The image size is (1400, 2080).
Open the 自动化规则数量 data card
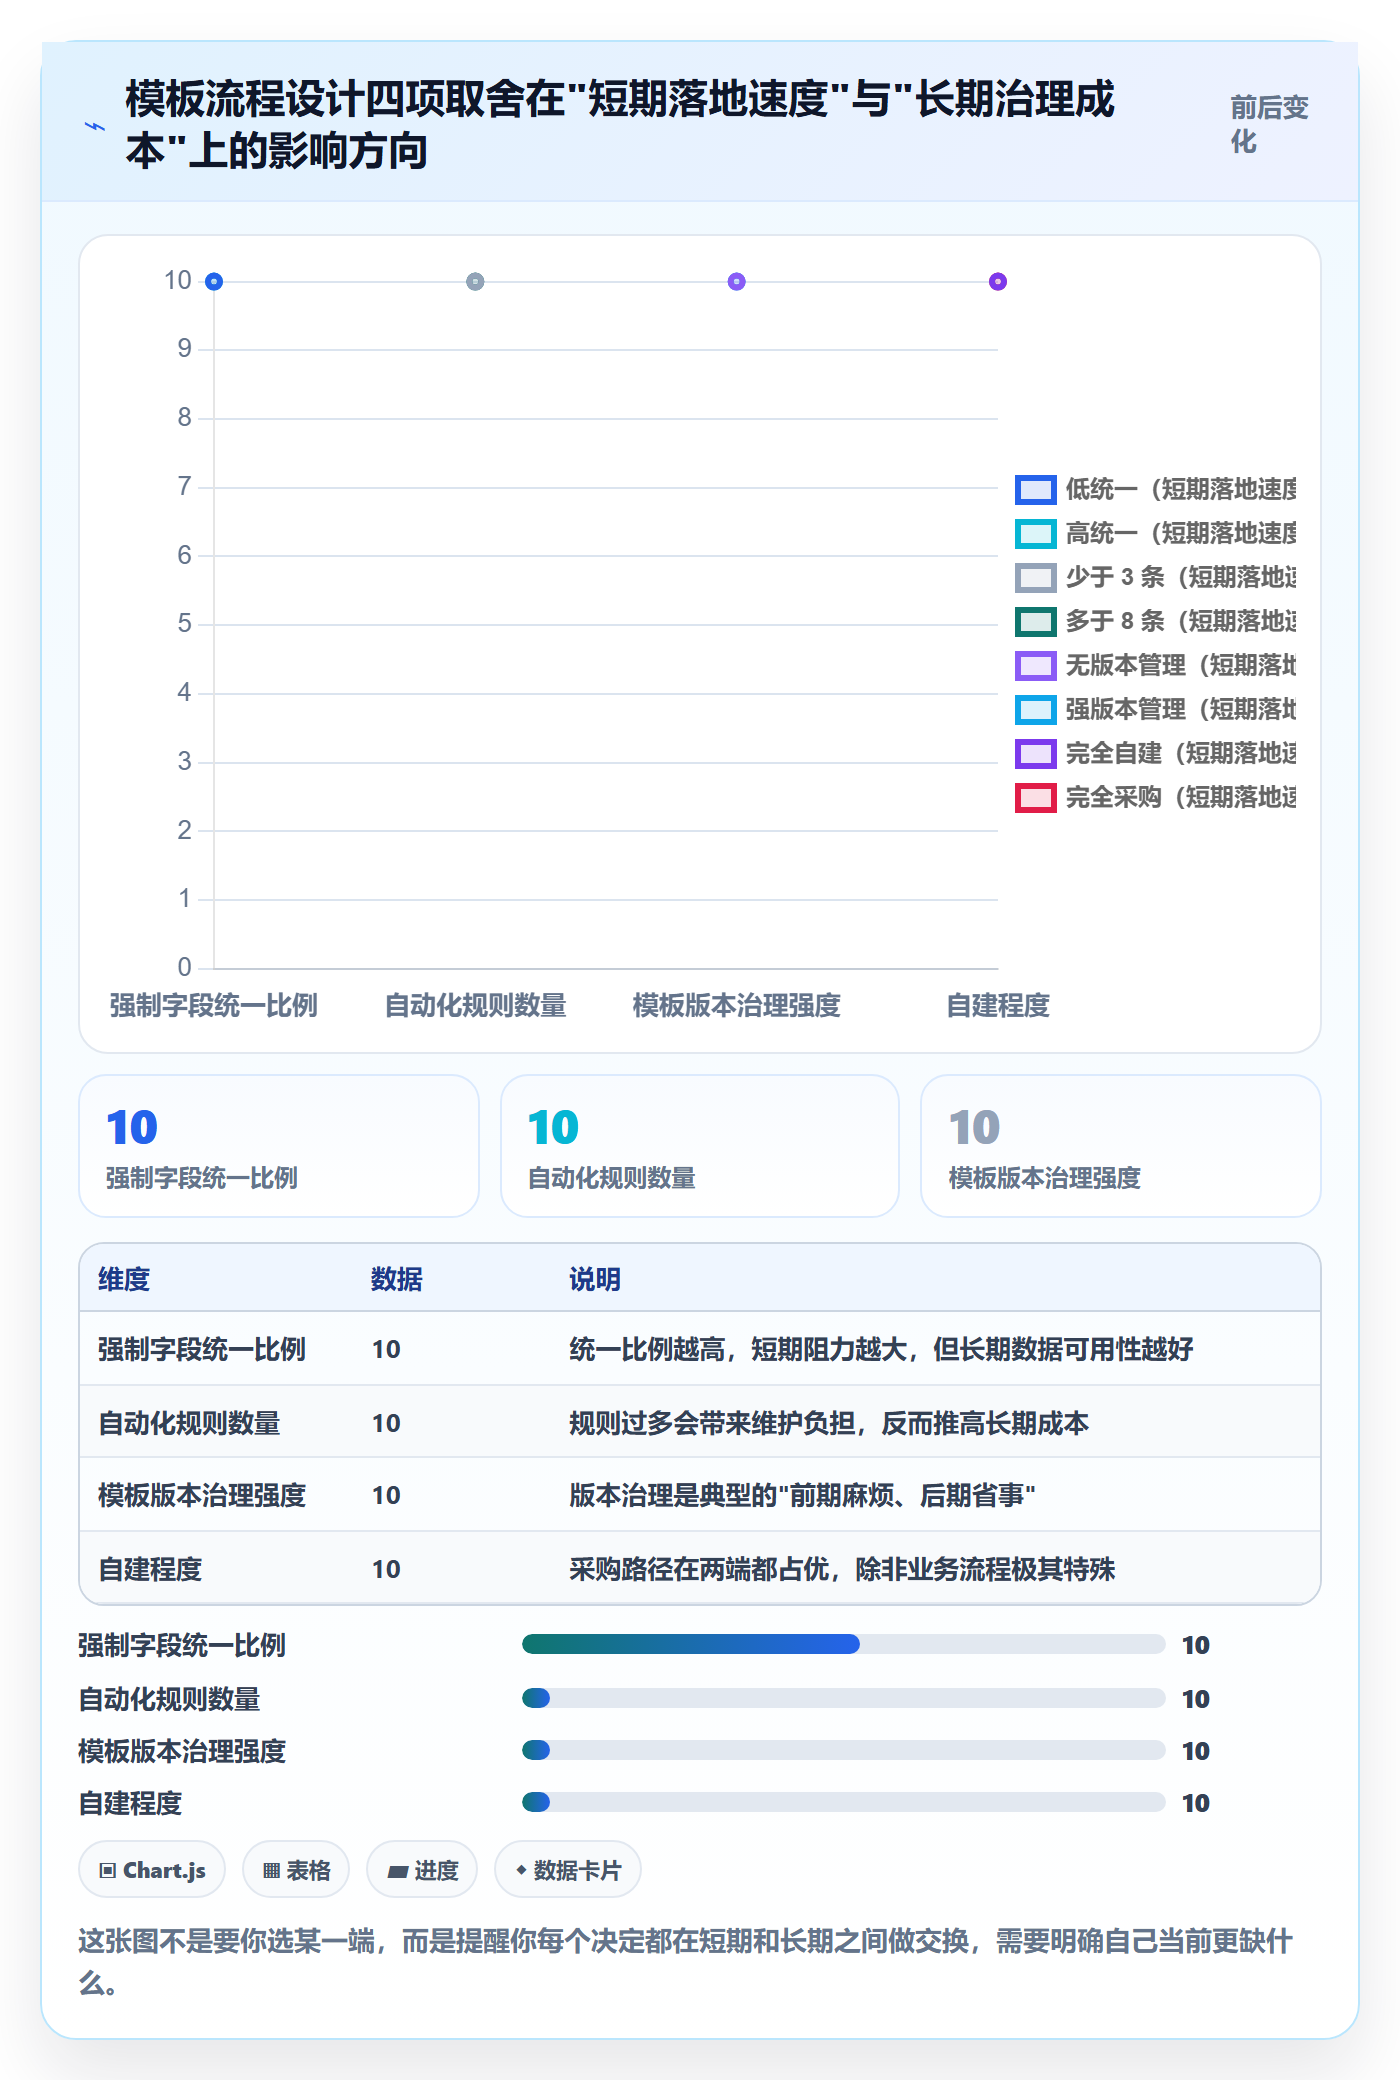coord(700,1146)
